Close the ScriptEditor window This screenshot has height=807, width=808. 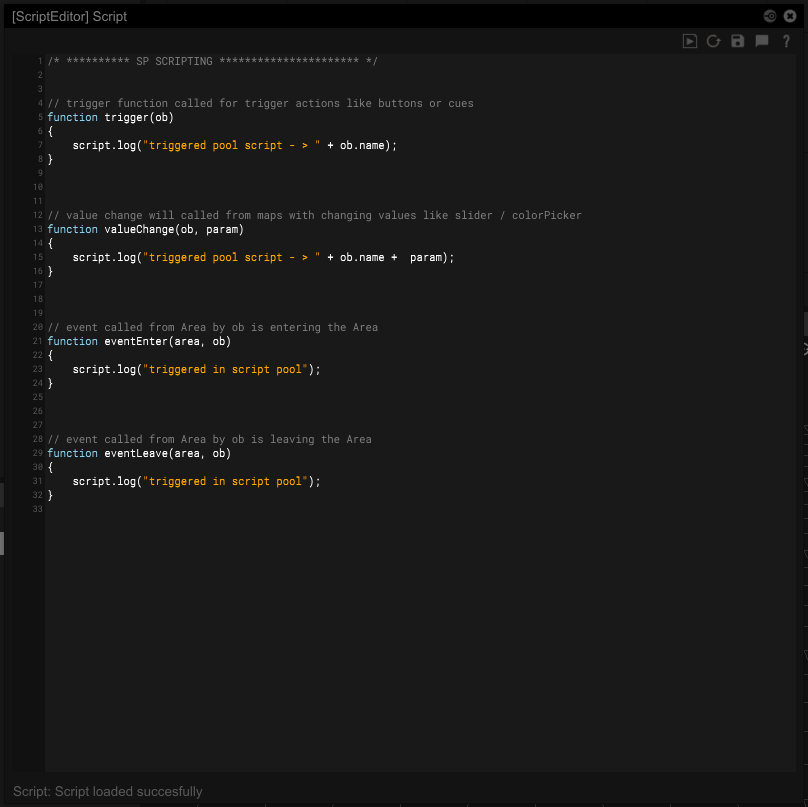(x=789, y=16)
